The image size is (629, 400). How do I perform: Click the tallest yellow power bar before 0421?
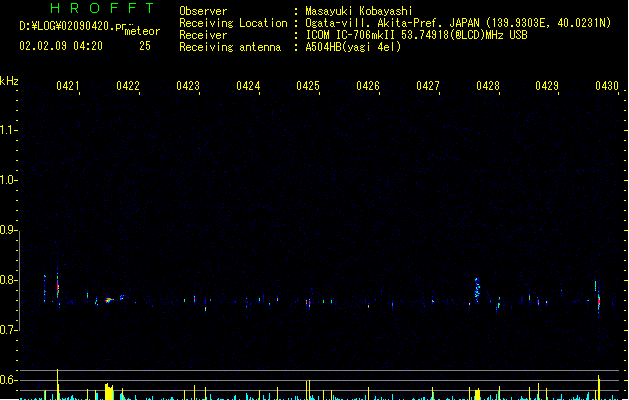[x=58, y=384]
